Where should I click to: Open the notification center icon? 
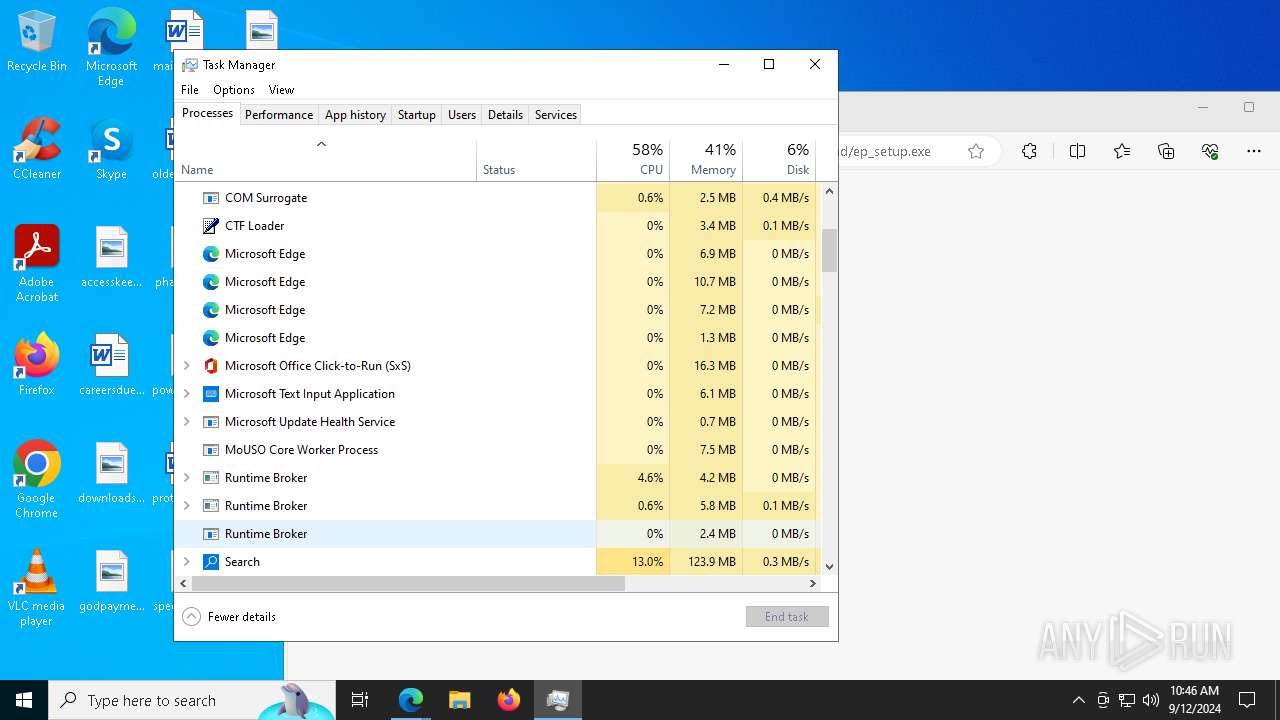(x=1247, y=700)
